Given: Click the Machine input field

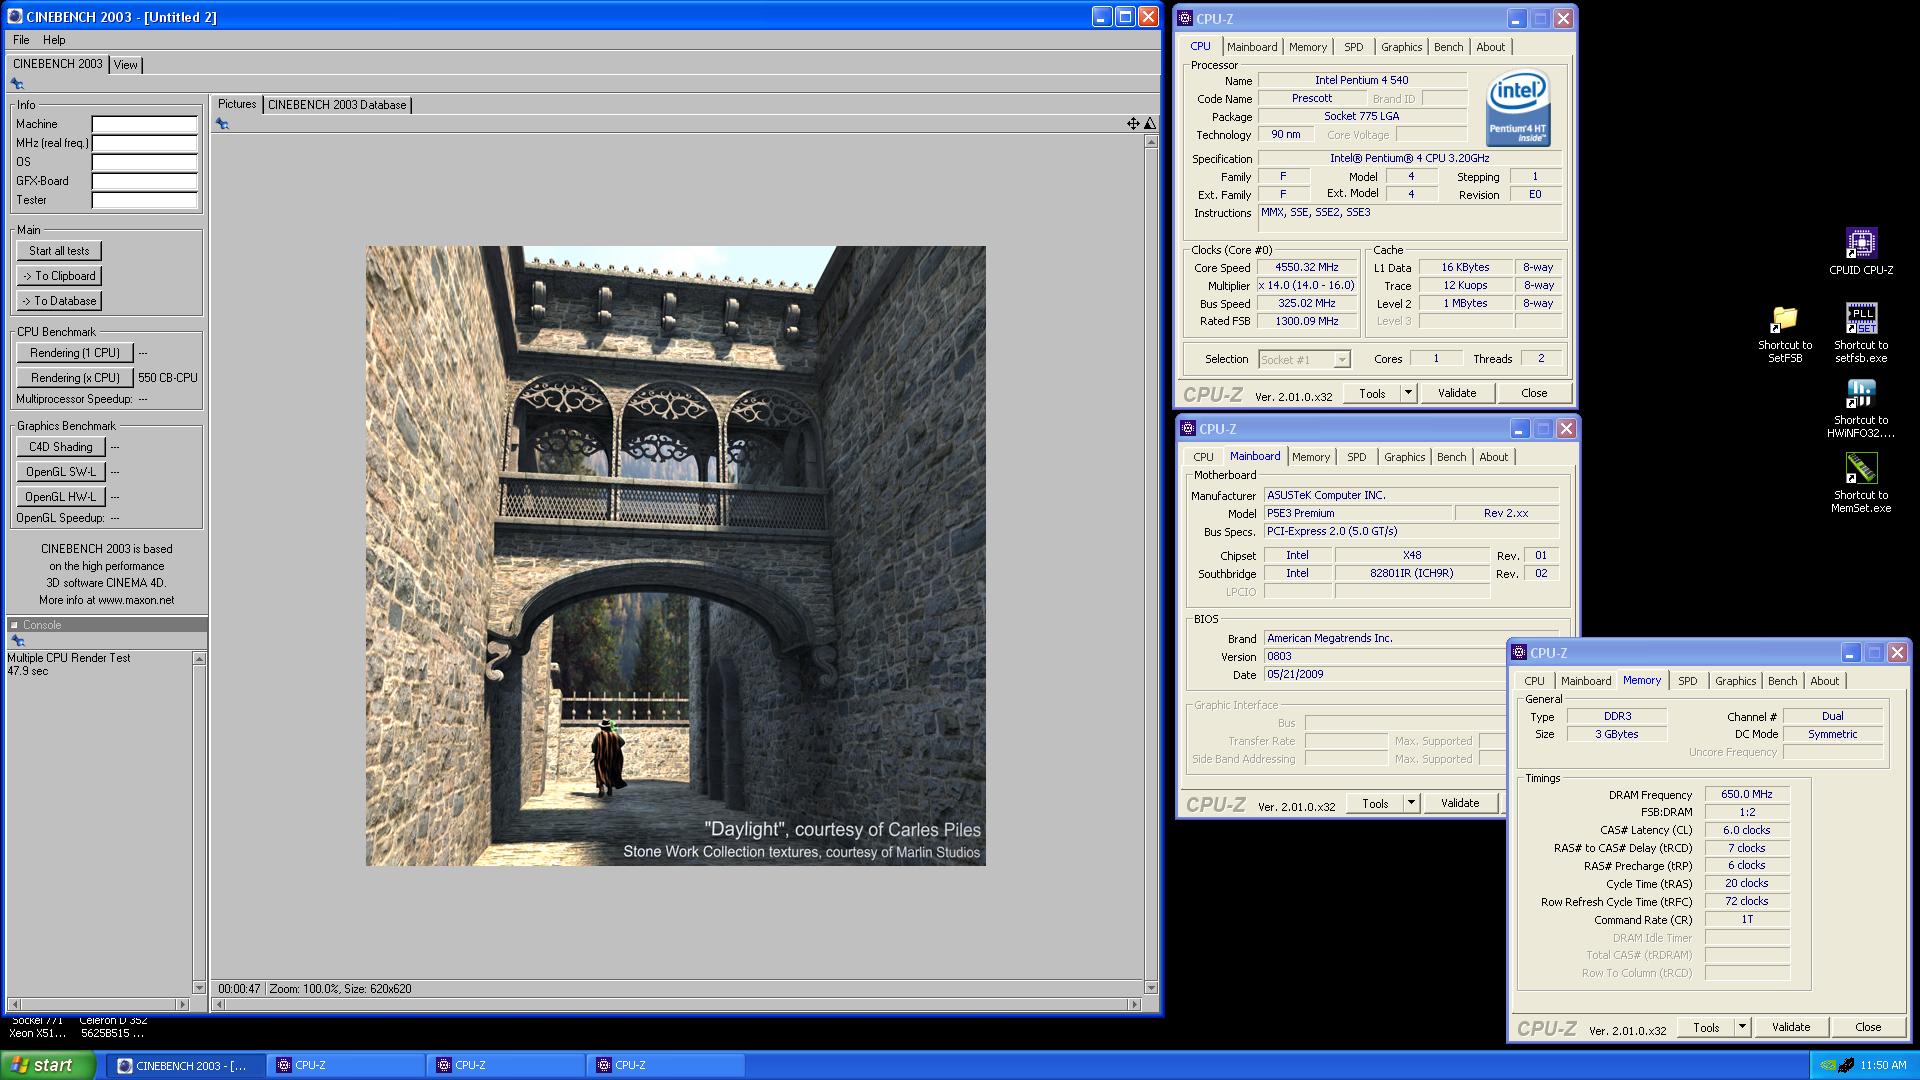Looking at the screenshot, I should click(145, 124).
